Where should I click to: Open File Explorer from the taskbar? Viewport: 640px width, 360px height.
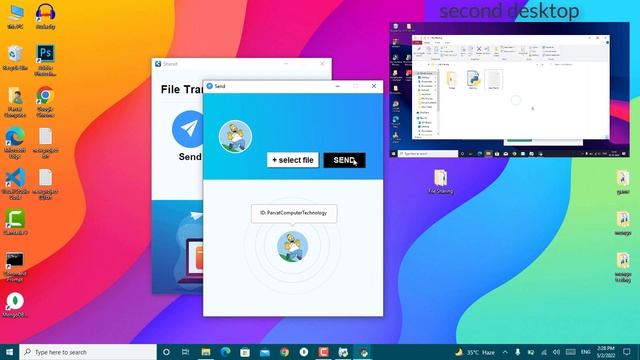pos(205,352)
